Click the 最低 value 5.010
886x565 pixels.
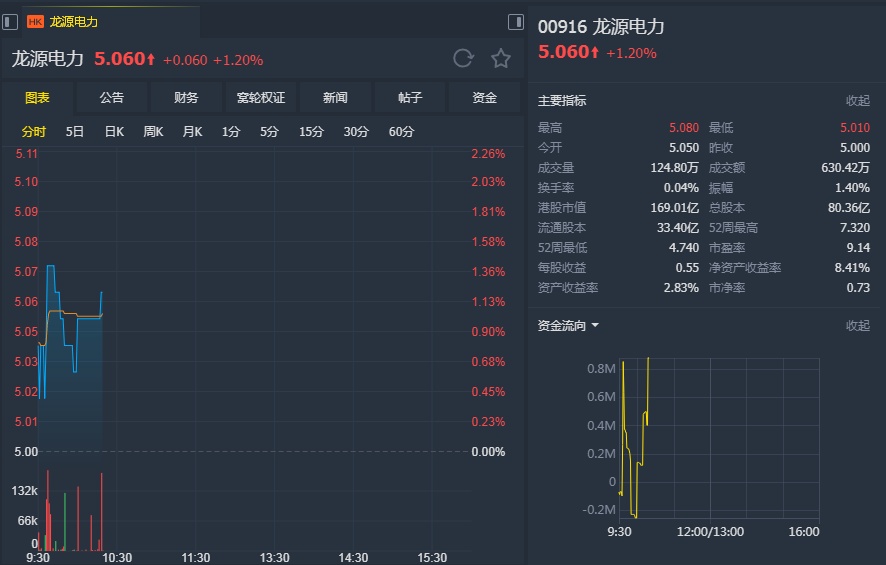pyautogui.click(x=855, y=128)
